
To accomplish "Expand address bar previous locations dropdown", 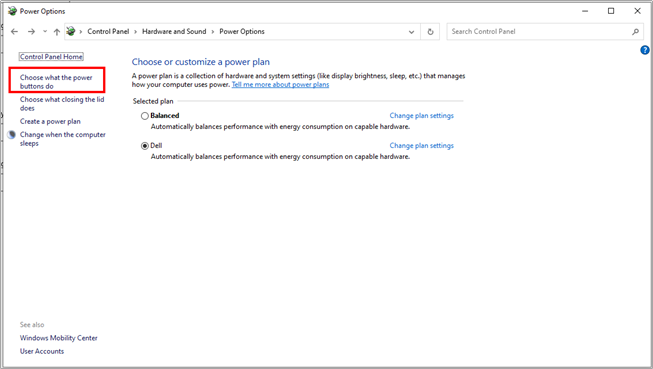I will pyautogui.click(x=411, y=32).
